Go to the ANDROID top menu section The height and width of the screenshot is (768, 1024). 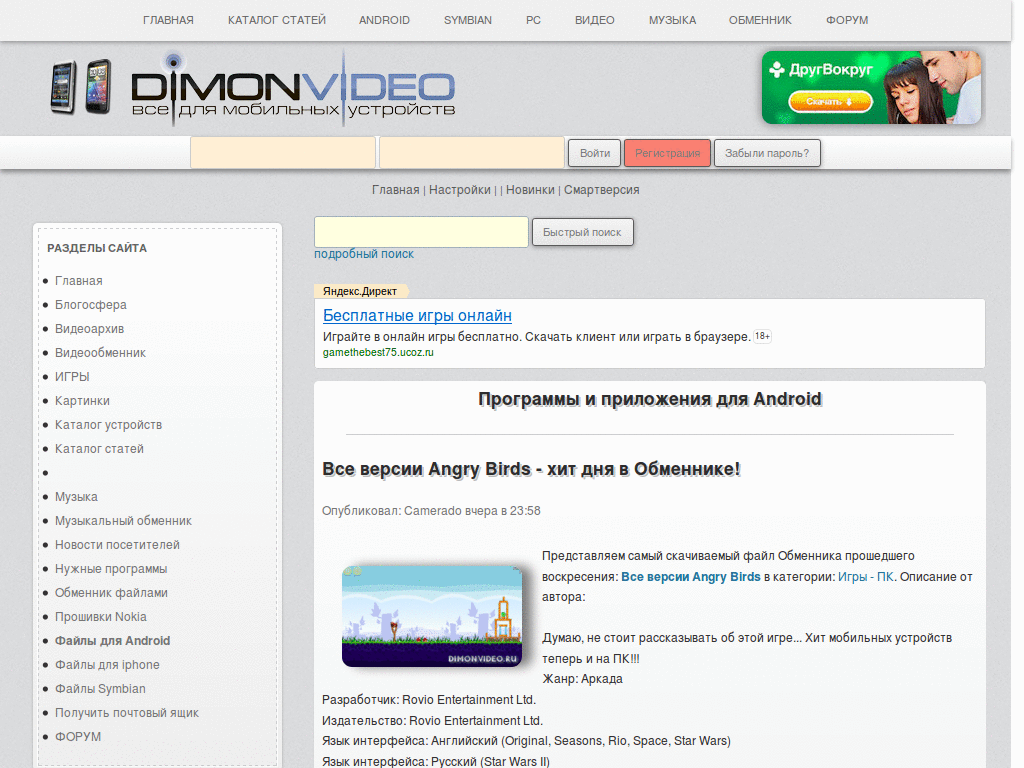click(x=384, y=20)
